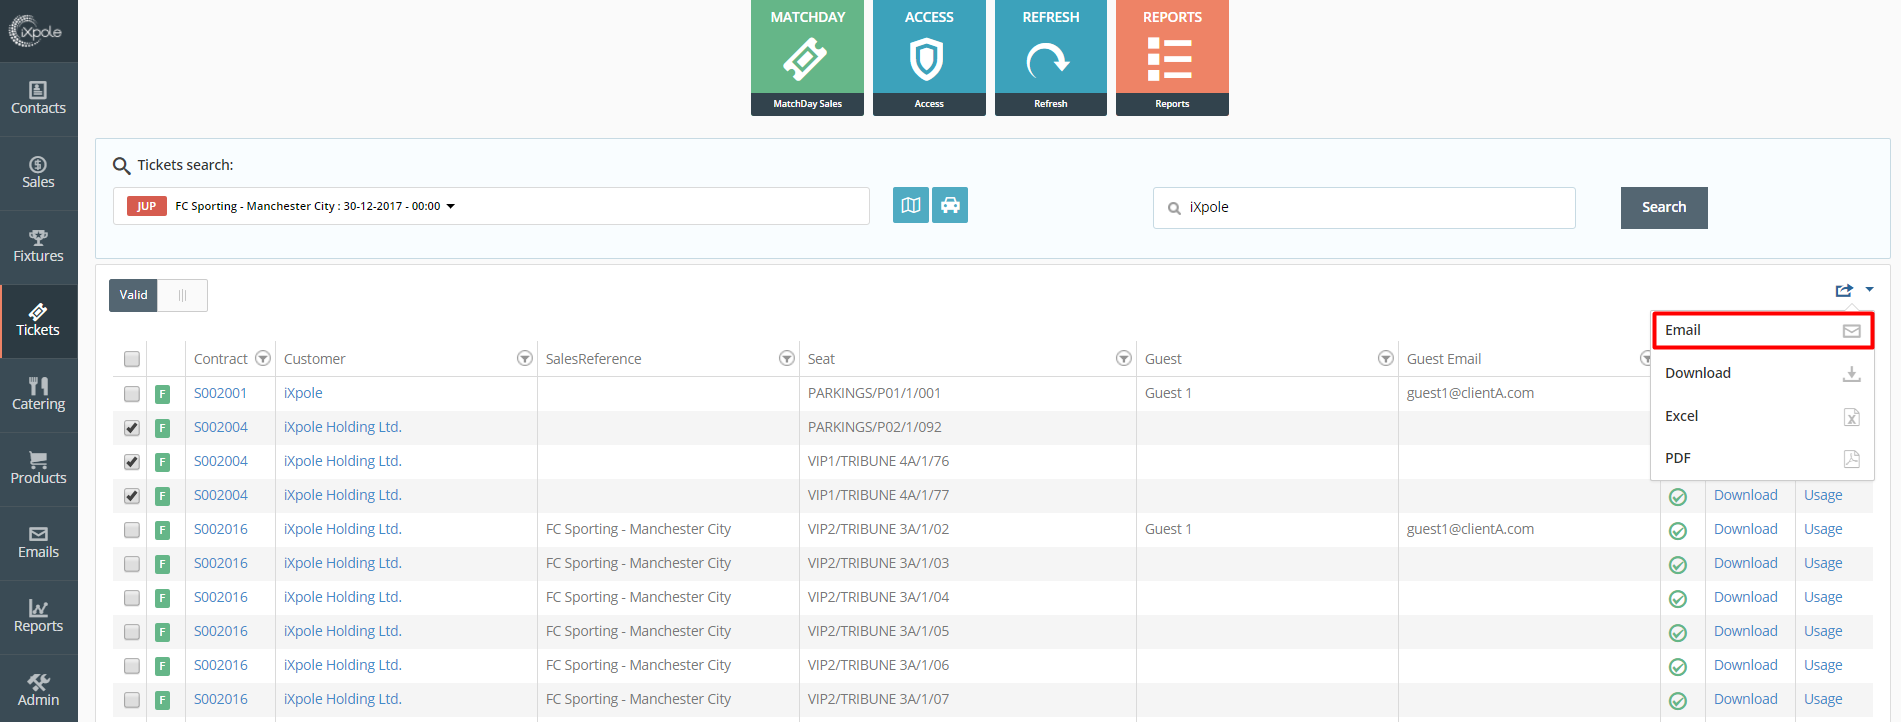Click the Refresh tile
1901x722 pixels.
pyautogui.click(x=1050, y=58)
